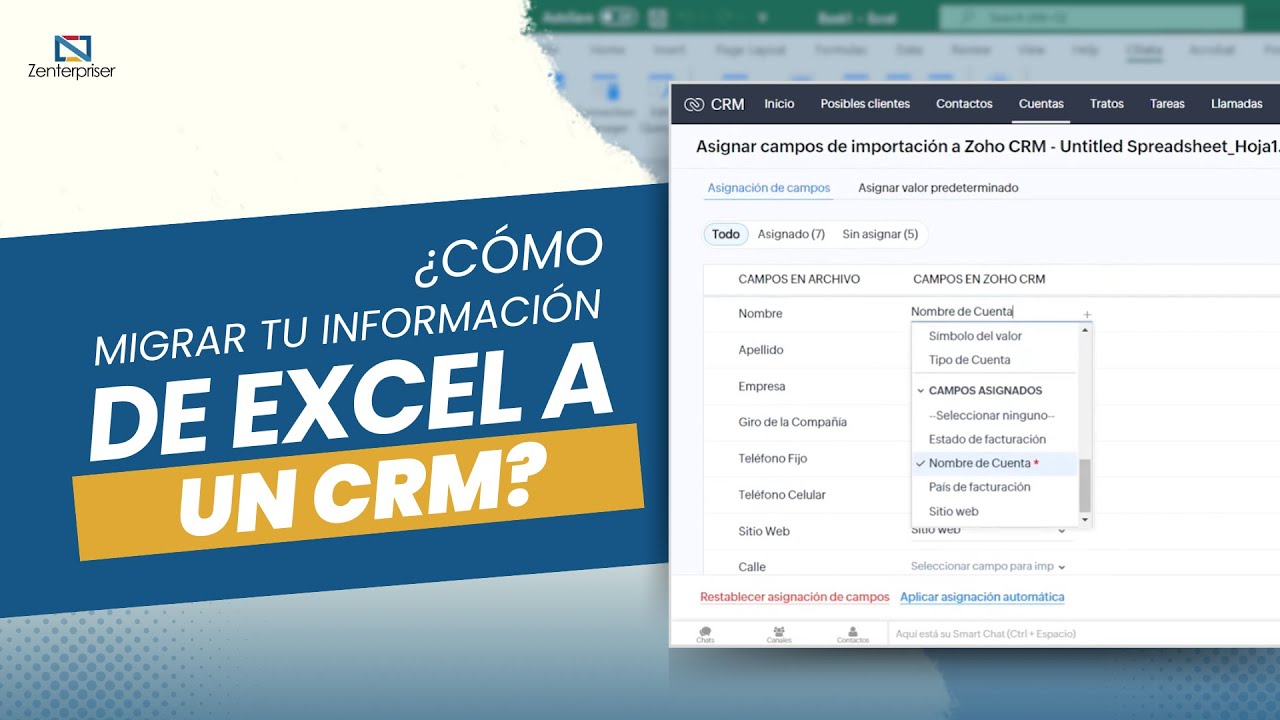Click the Teléfono Fijo row label
1280x720 pixels.
point(772,458)
